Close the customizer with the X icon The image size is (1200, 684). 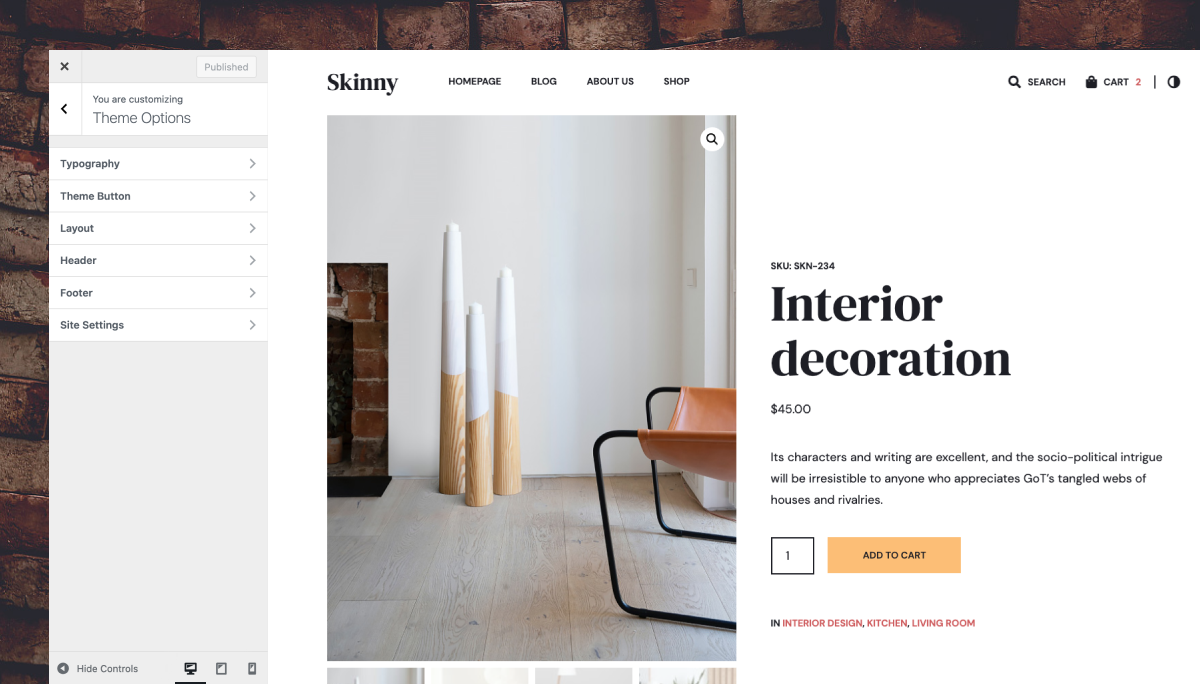tap(64, 67)
